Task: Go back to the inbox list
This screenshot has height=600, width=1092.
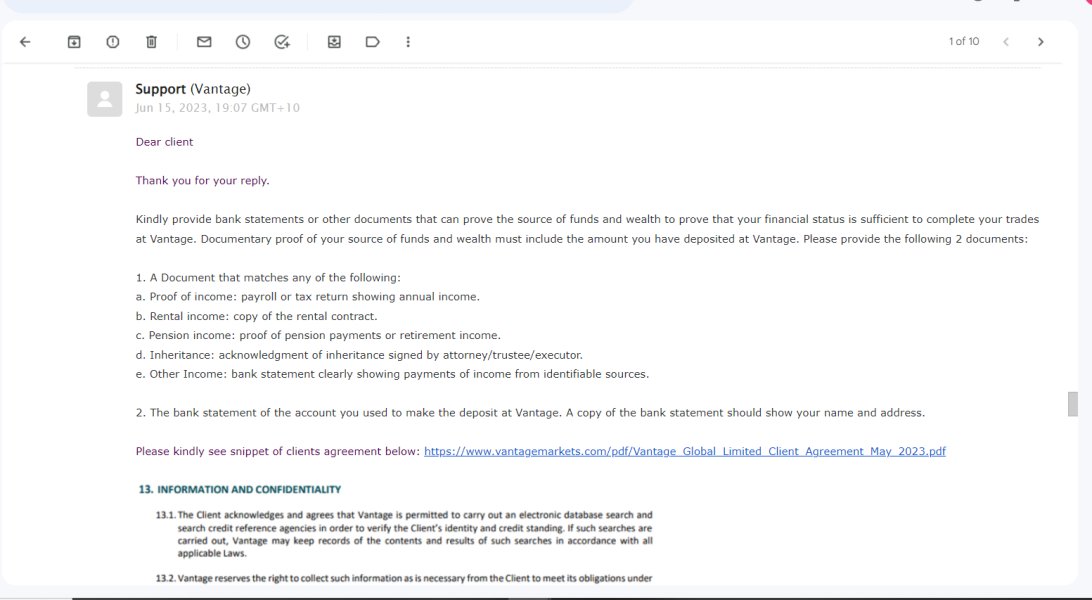Action: [25, 42]
